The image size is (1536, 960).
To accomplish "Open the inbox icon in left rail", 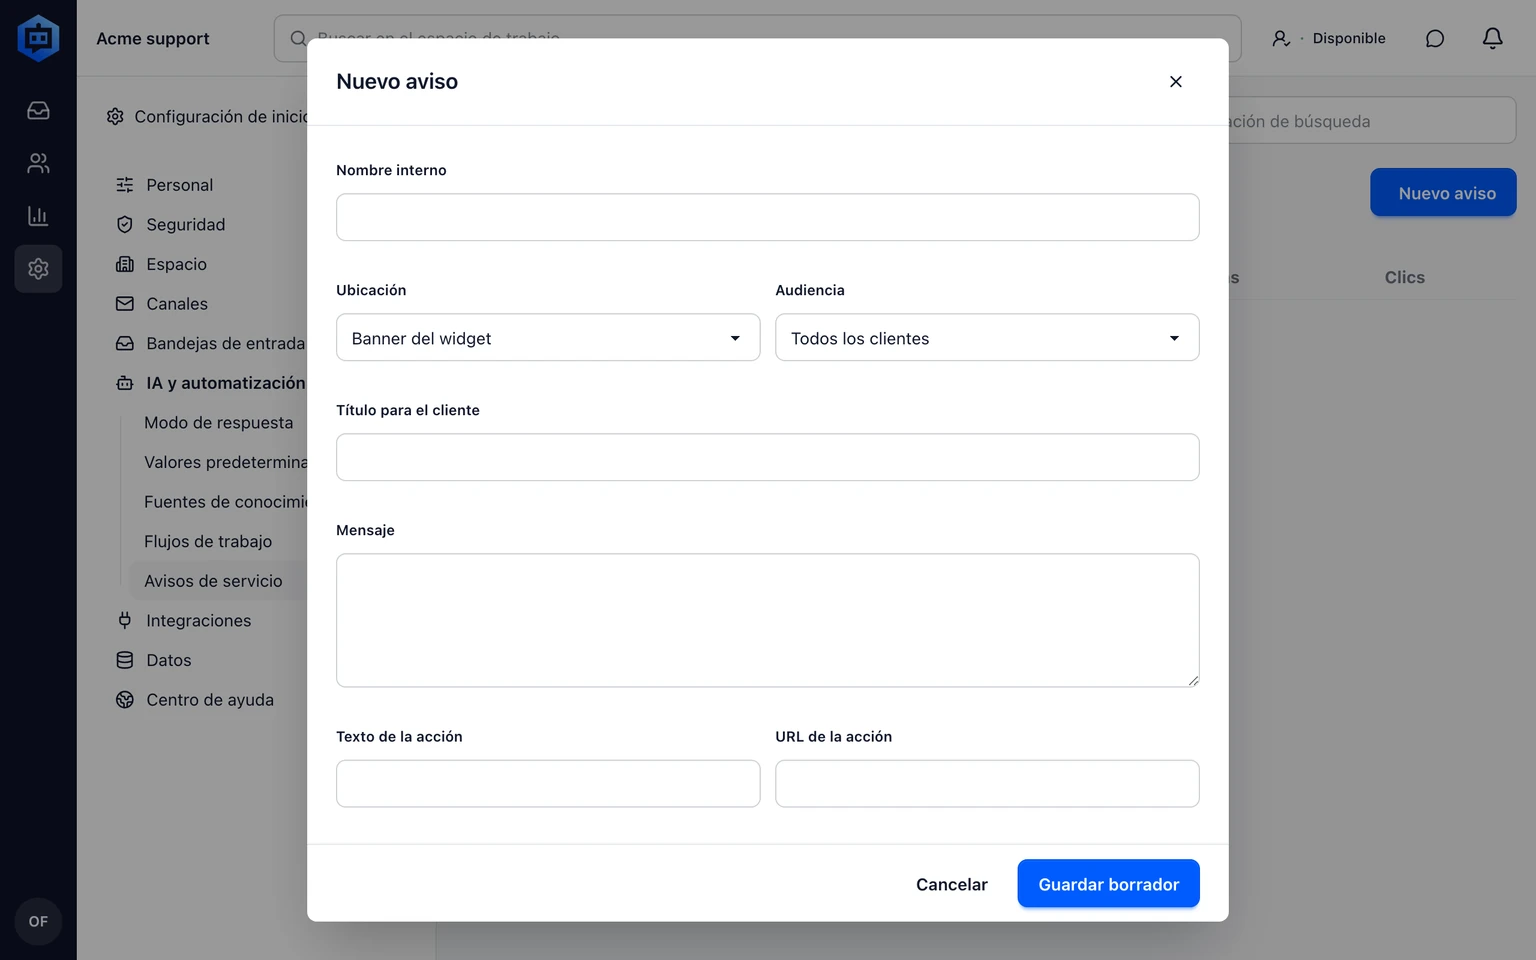I will pyautogui.click(x=38, y=111).
